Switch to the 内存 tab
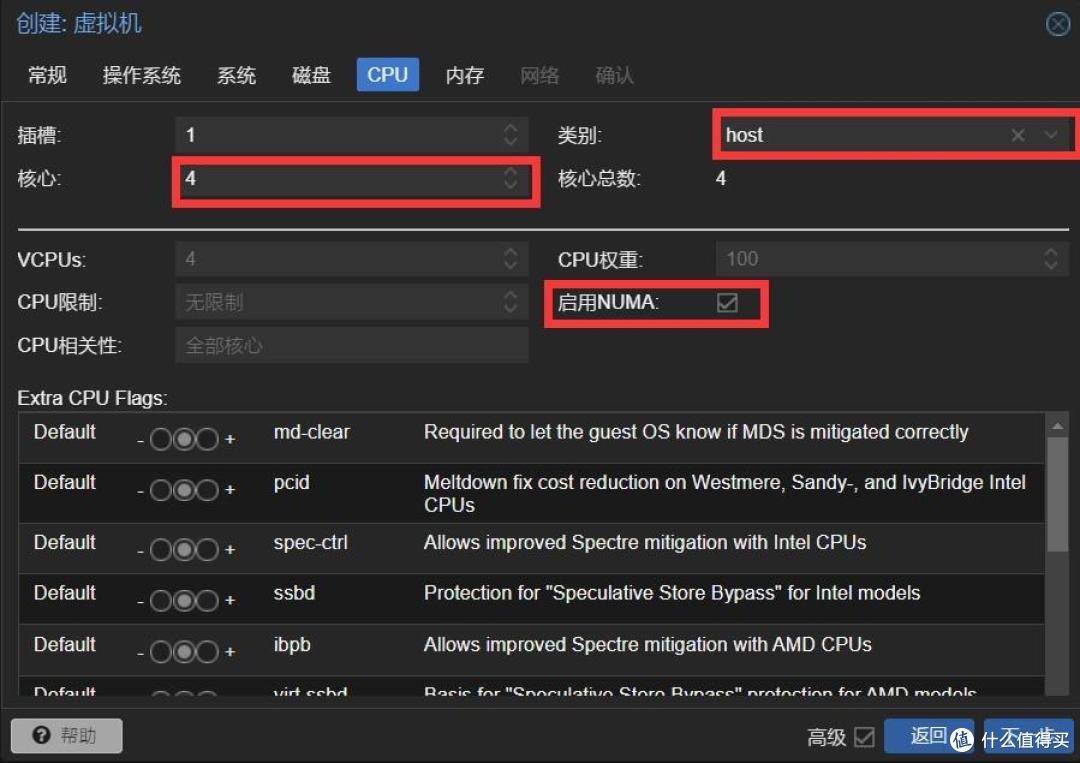Viewport: 1080px width, 763px height. click(465, 75)
